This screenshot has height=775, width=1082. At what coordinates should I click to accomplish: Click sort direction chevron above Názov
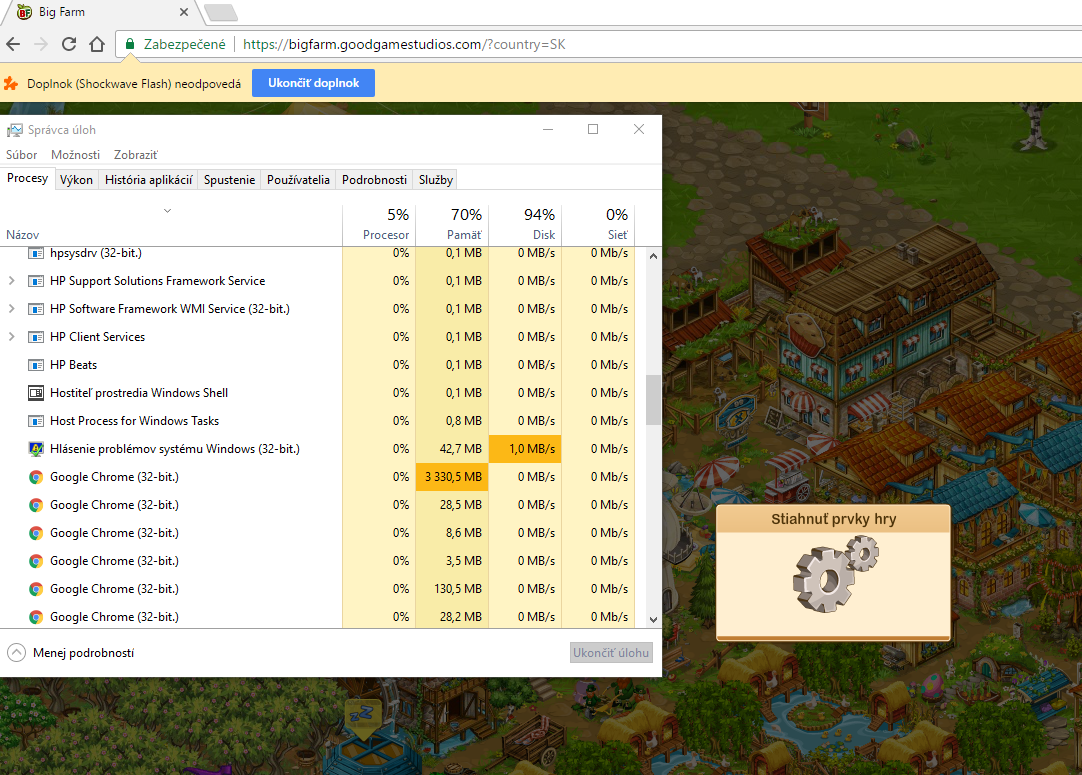[x=167, y=210]
